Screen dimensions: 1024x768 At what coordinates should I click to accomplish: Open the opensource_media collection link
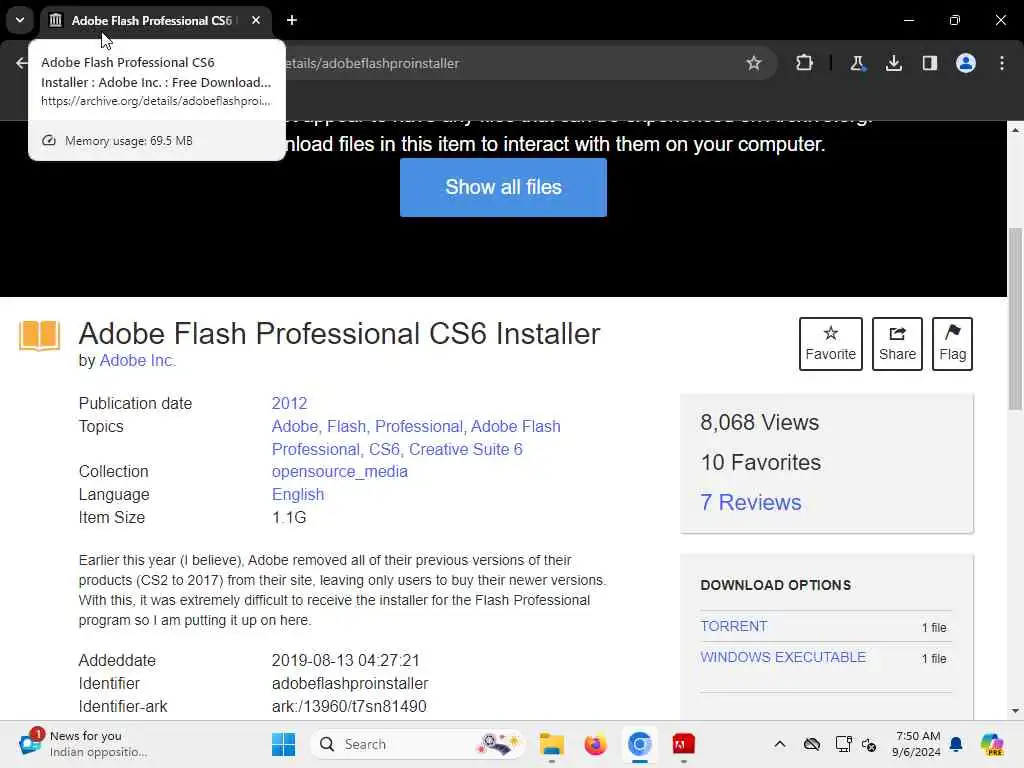pos(340,472)
